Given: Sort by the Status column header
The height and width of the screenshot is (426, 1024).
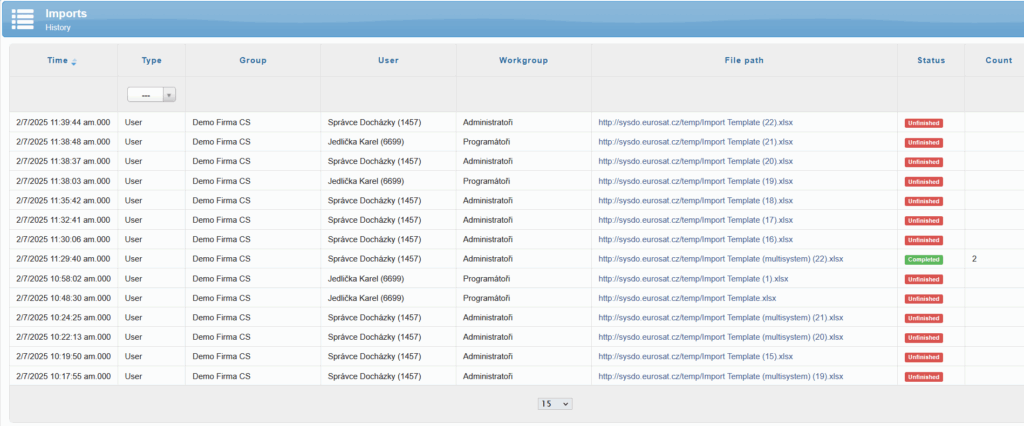Looking at the screenshot, I should pyautogui.click(x=930, y=61).
